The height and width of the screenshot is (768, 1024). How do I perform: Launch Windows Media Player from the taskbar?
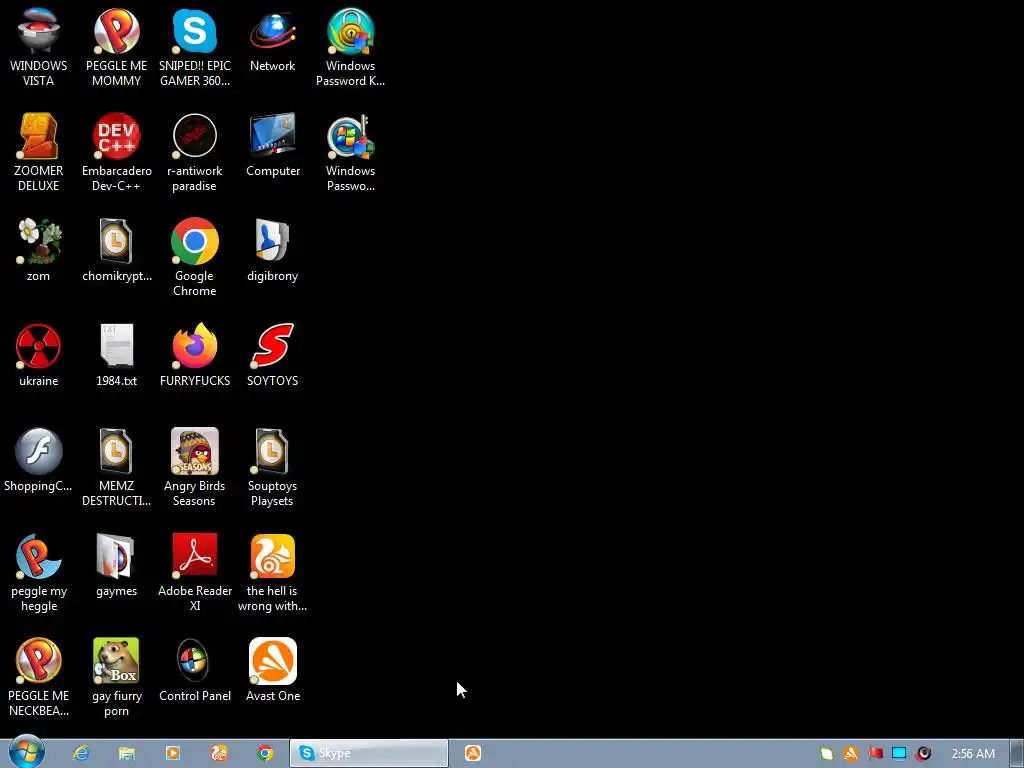172,753
